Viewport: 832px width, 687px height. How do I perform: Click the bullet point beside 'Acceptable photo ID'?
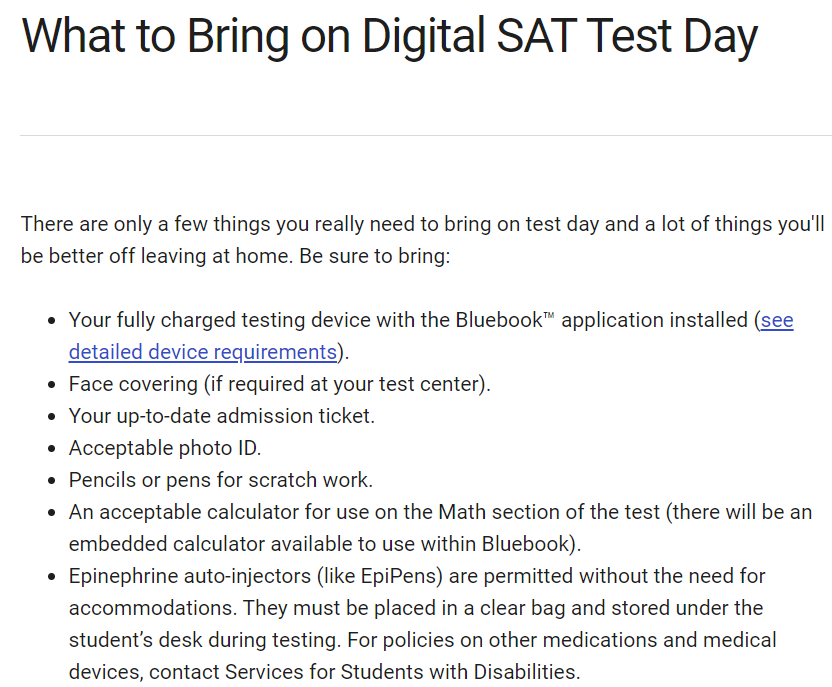pos(51,449)
